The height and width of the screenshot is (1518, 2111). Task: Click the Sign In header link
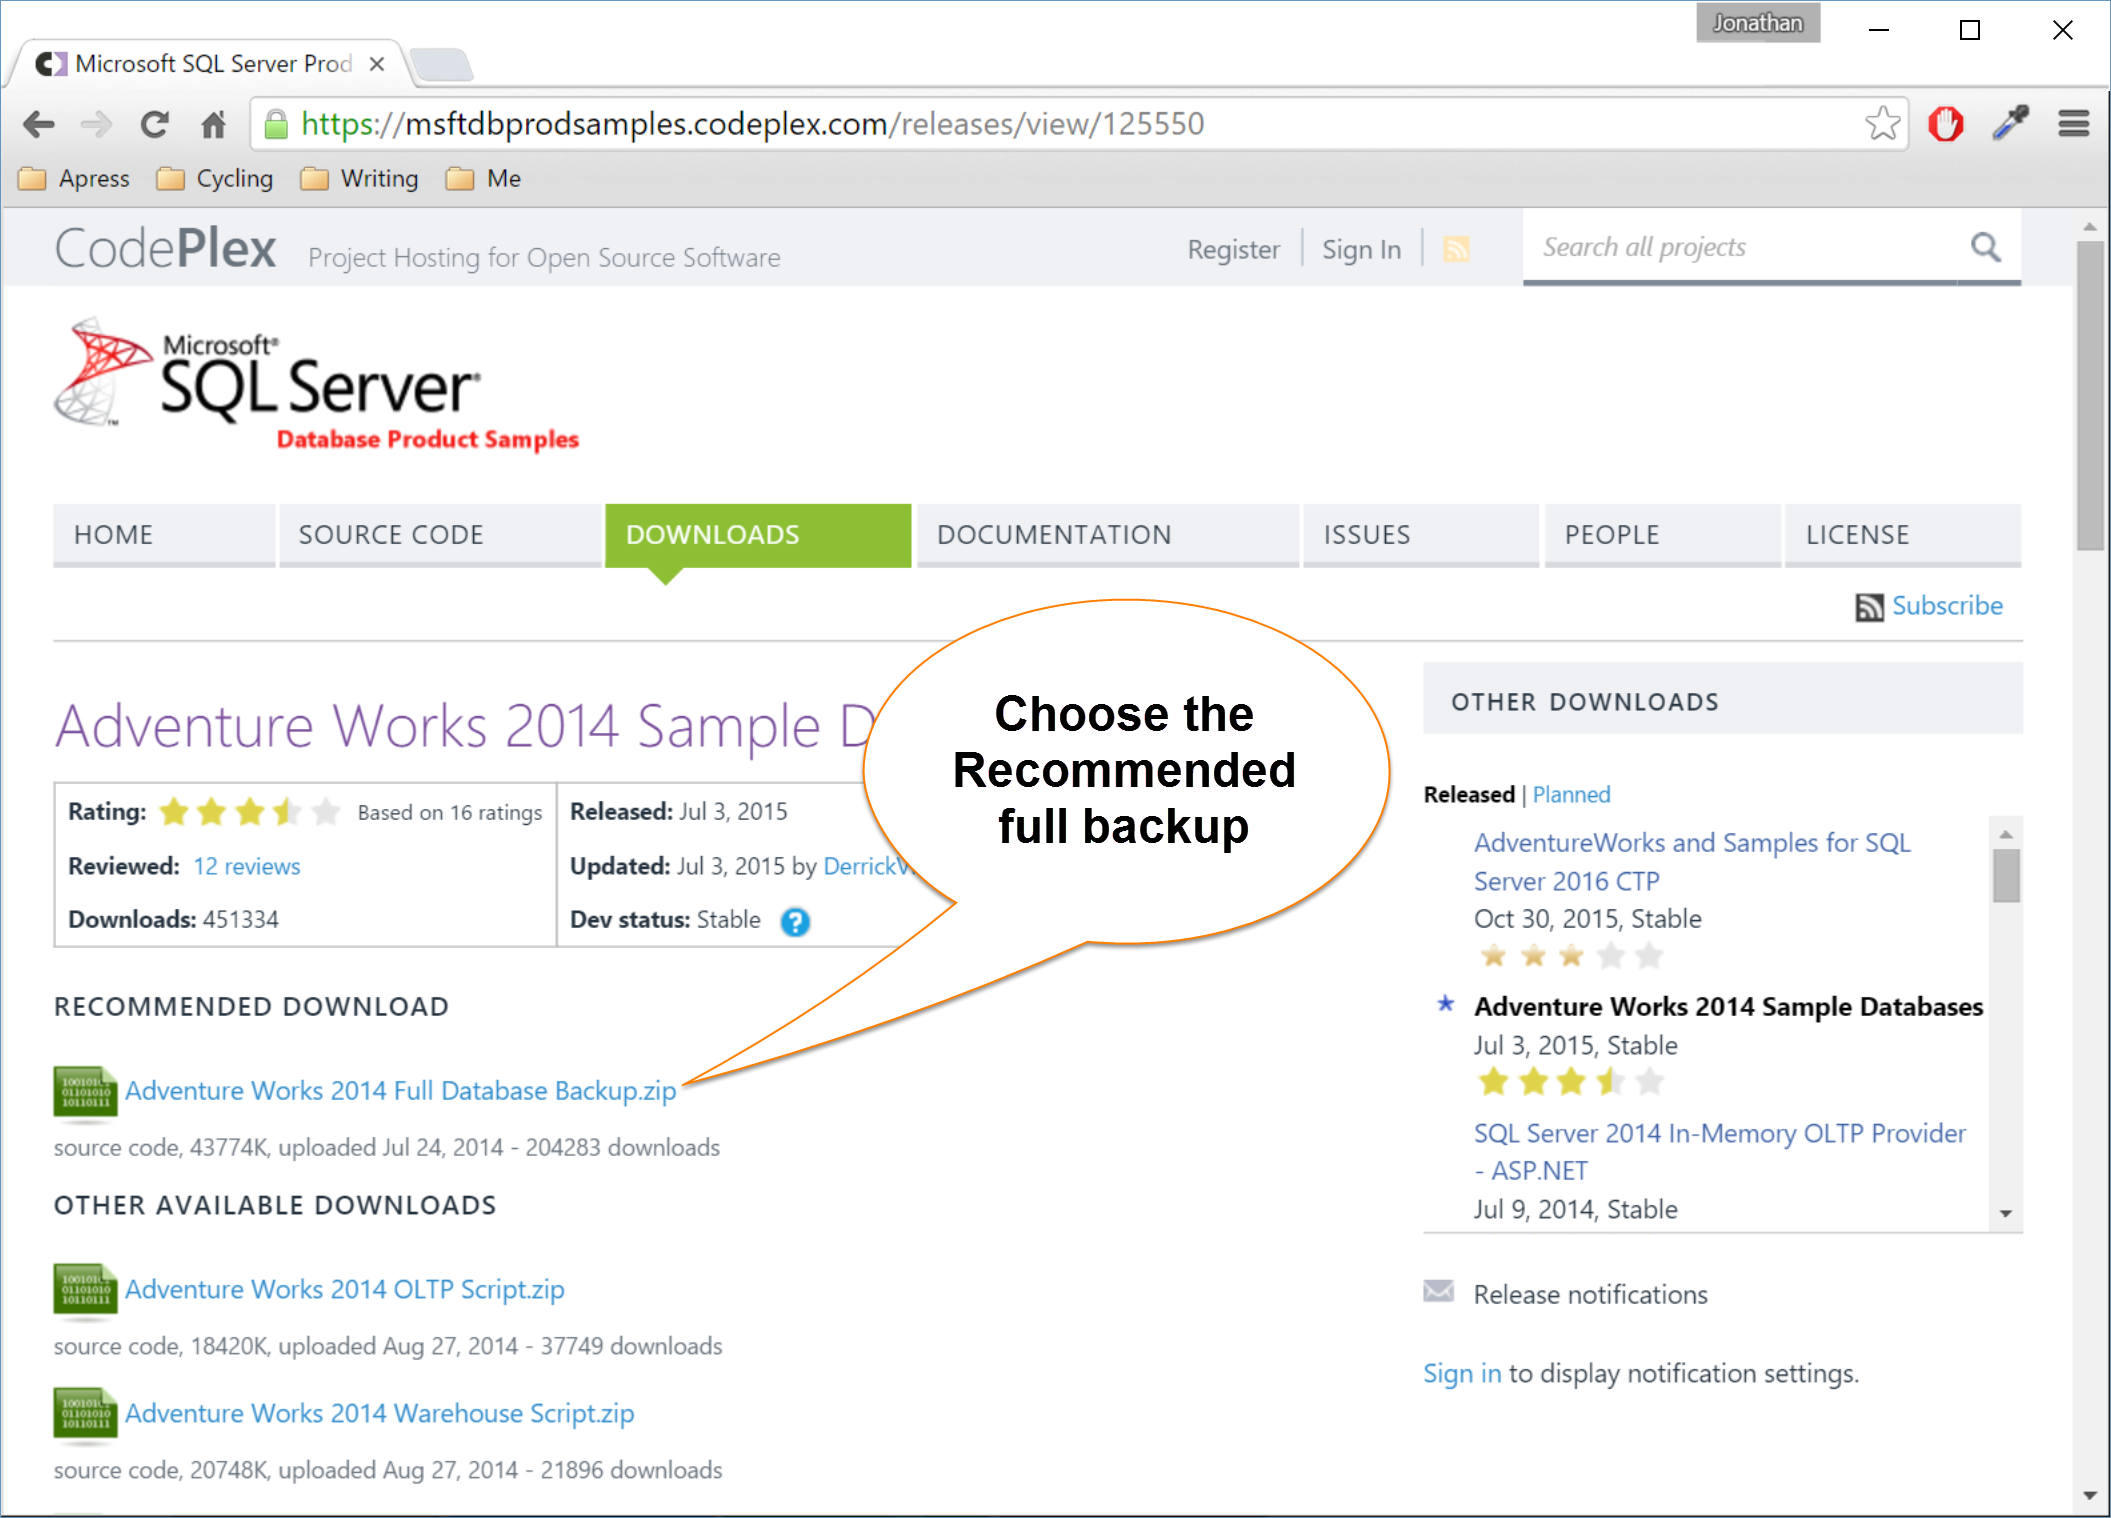(1361, 250)
